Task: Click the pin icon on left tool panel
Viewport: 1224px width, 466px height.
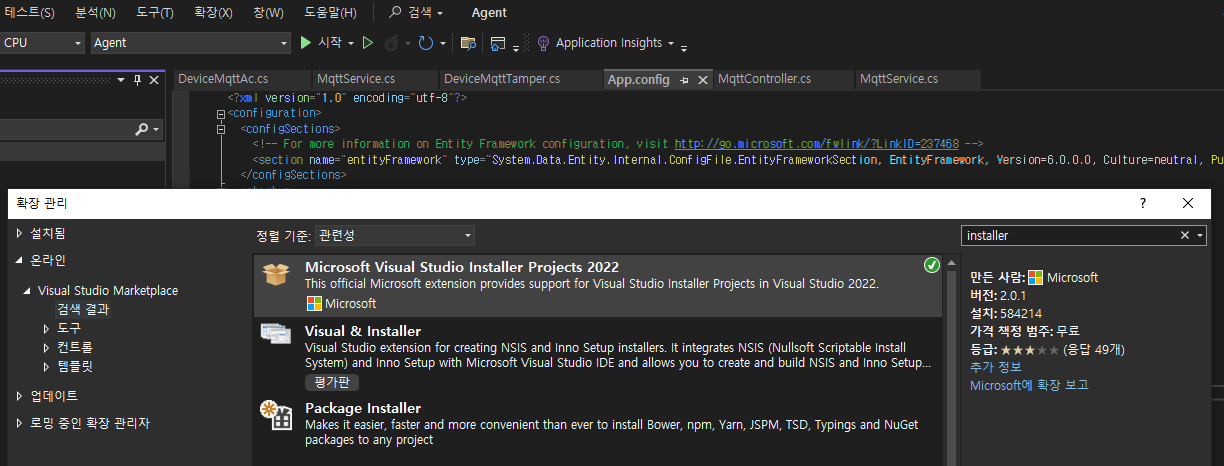Action: pos(137,80)
